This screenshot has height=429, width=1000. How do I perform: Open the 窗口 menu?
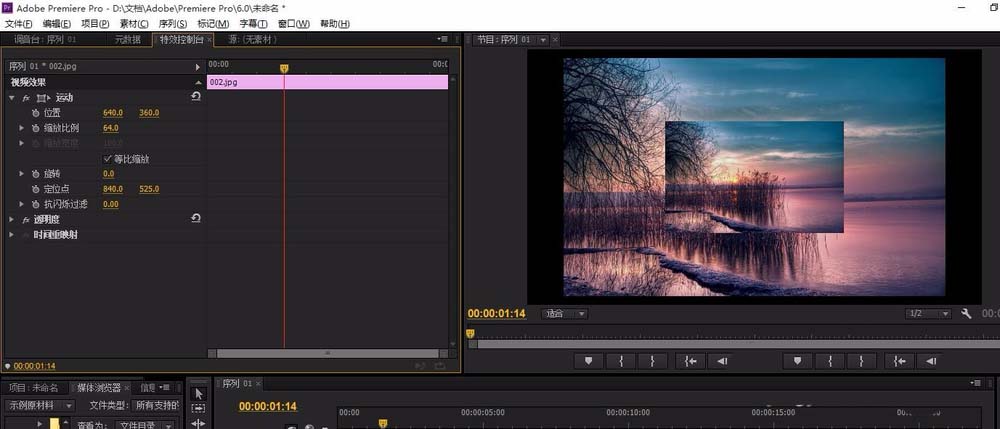point(294,24)
